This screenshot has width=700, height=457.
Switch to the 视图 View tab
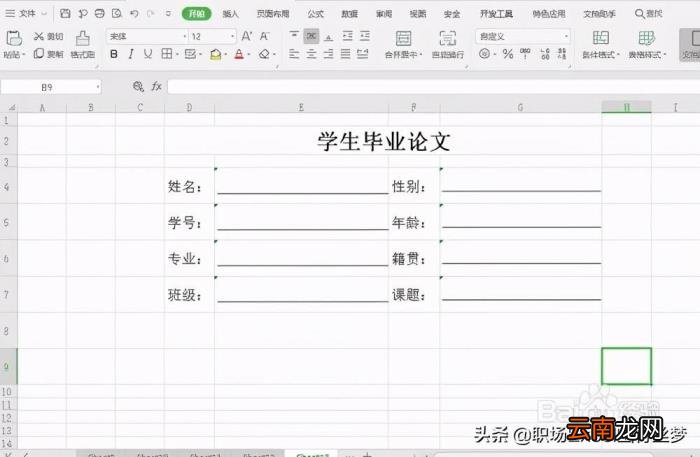(418, 14)
